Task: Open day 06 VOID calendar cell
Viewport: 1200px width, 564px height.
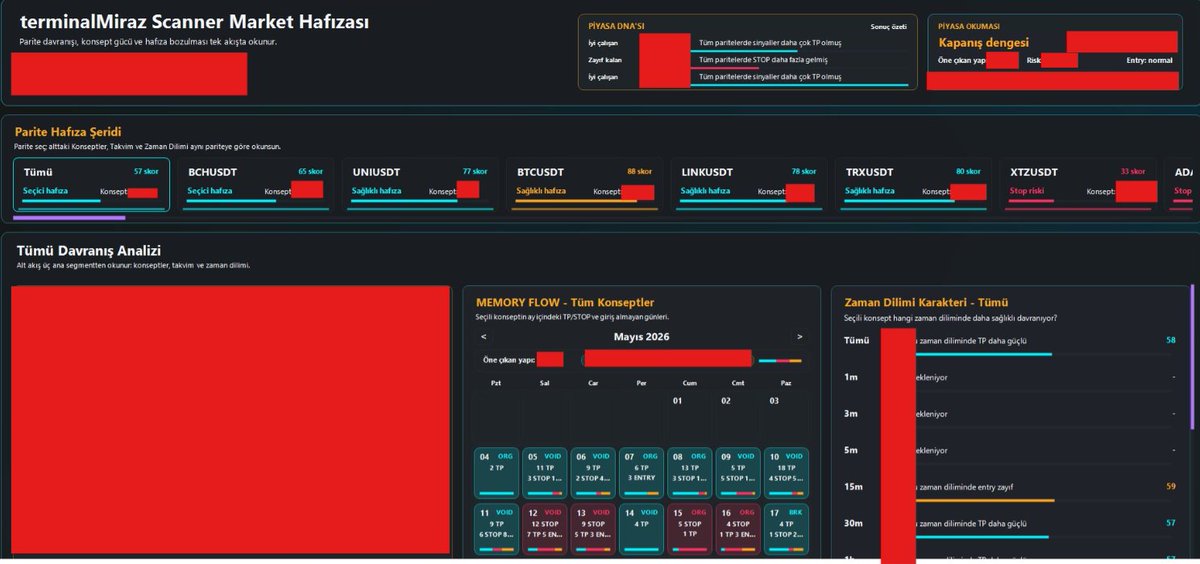Action: pyautogui.click(x=593, y=473)
